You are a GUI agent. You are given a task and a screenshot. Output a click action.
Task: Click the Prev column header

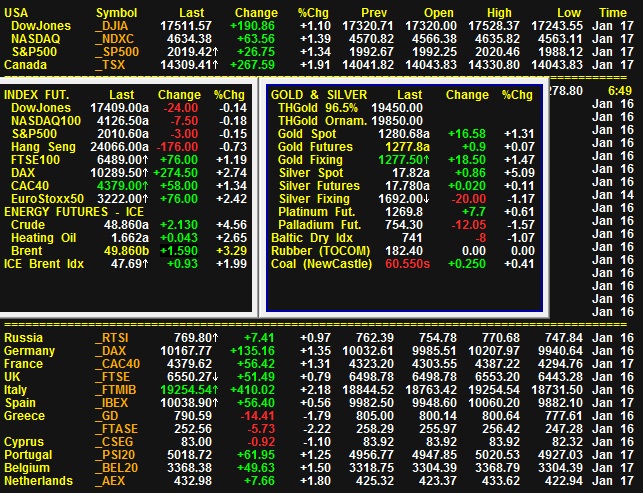click(374, 13)
